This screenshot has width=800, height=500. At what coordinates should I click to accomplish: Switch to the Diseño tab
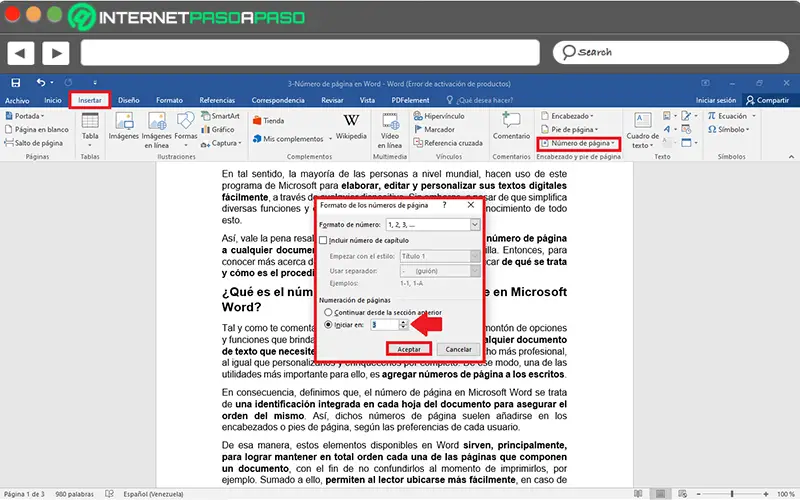[129, 101]
